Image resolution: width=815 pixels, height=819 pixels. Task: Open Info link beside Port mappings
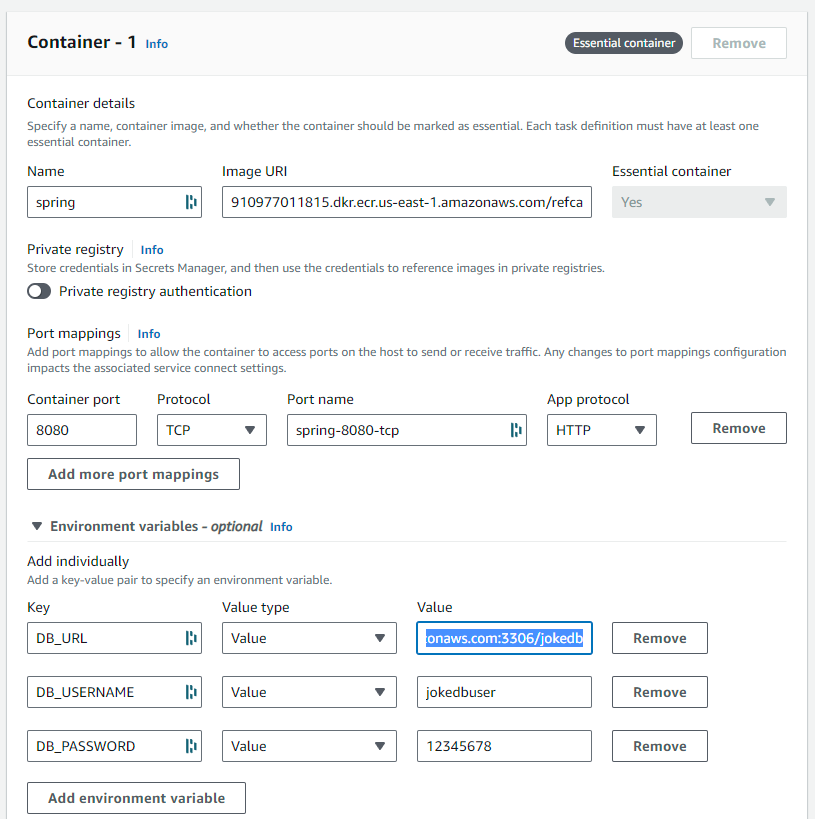click(149, 334)
